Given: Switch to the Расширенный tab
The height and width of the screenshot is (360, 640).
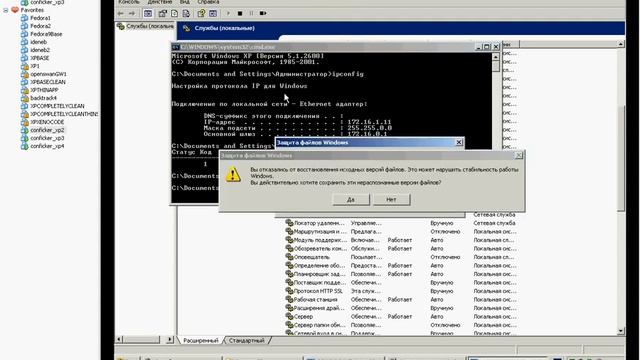Looking at the screenshot, I should 200,340.
